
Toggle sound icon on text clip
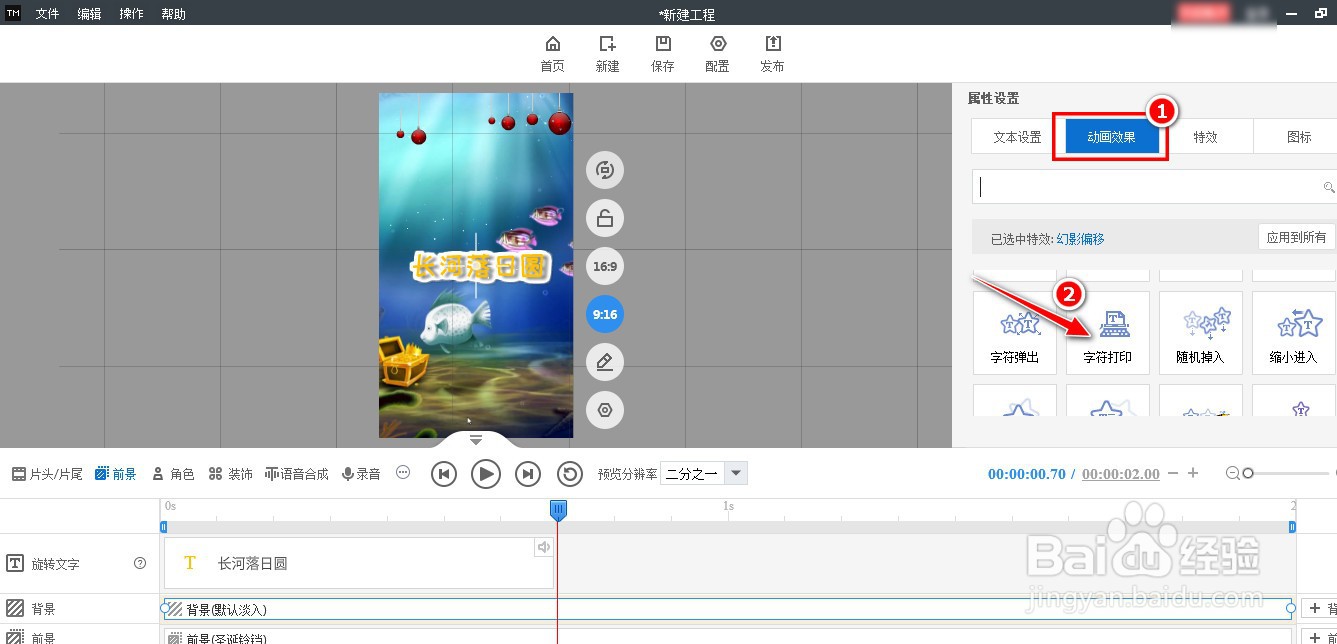pos(543,547)
